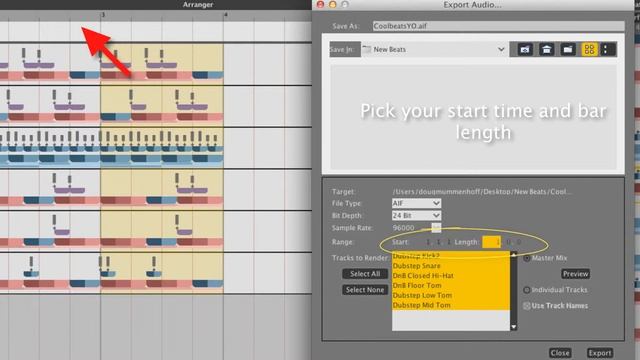The width and height of the screenshot is (640, 360).
Task: Choose the Individual Tracks radio option
Action: 527,290
